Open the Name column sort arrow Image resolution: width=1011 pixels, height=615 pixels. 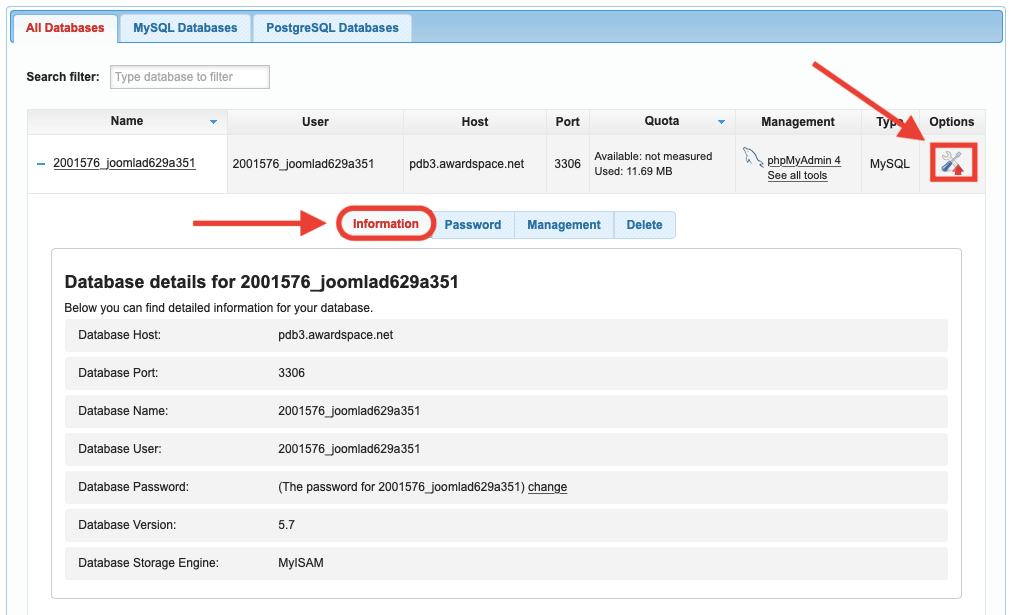point(213,122)
